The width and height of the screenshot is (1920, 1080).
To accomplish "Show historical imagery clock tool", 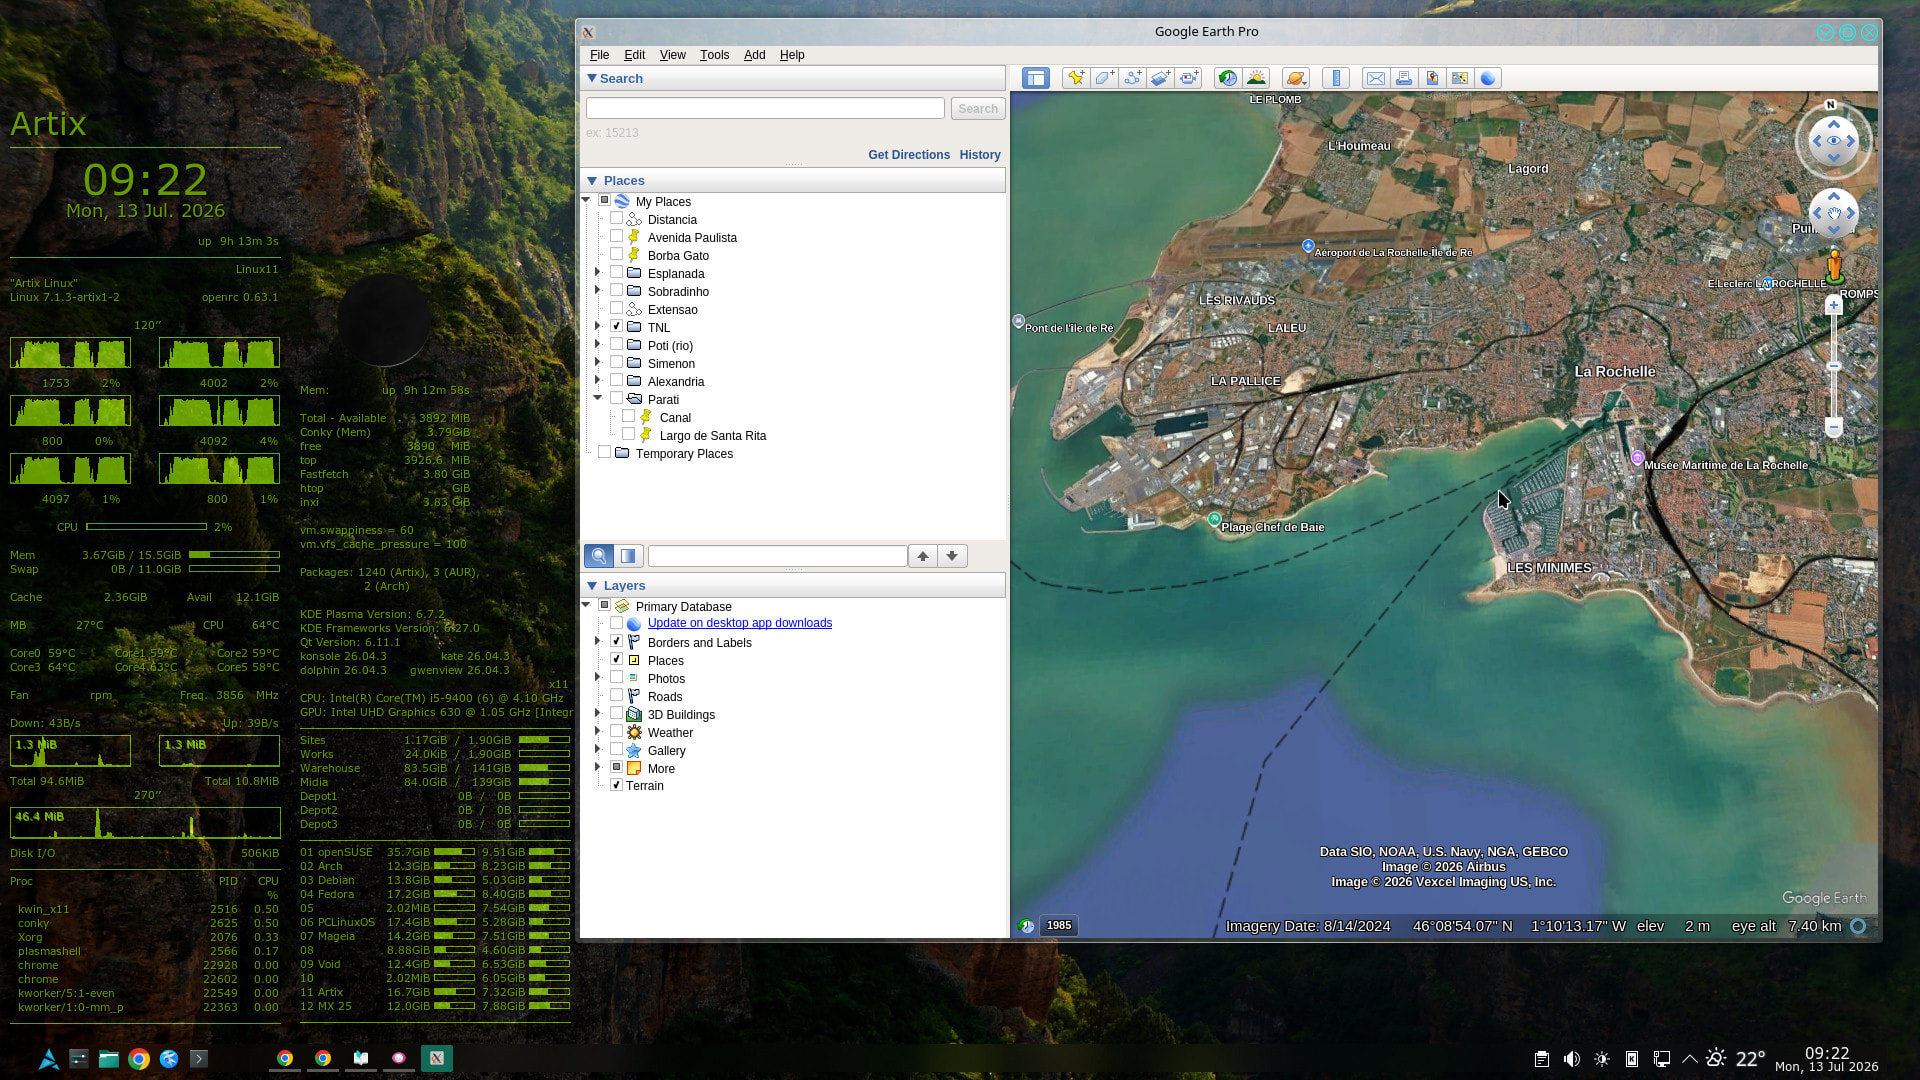I will pos(1228,78).
